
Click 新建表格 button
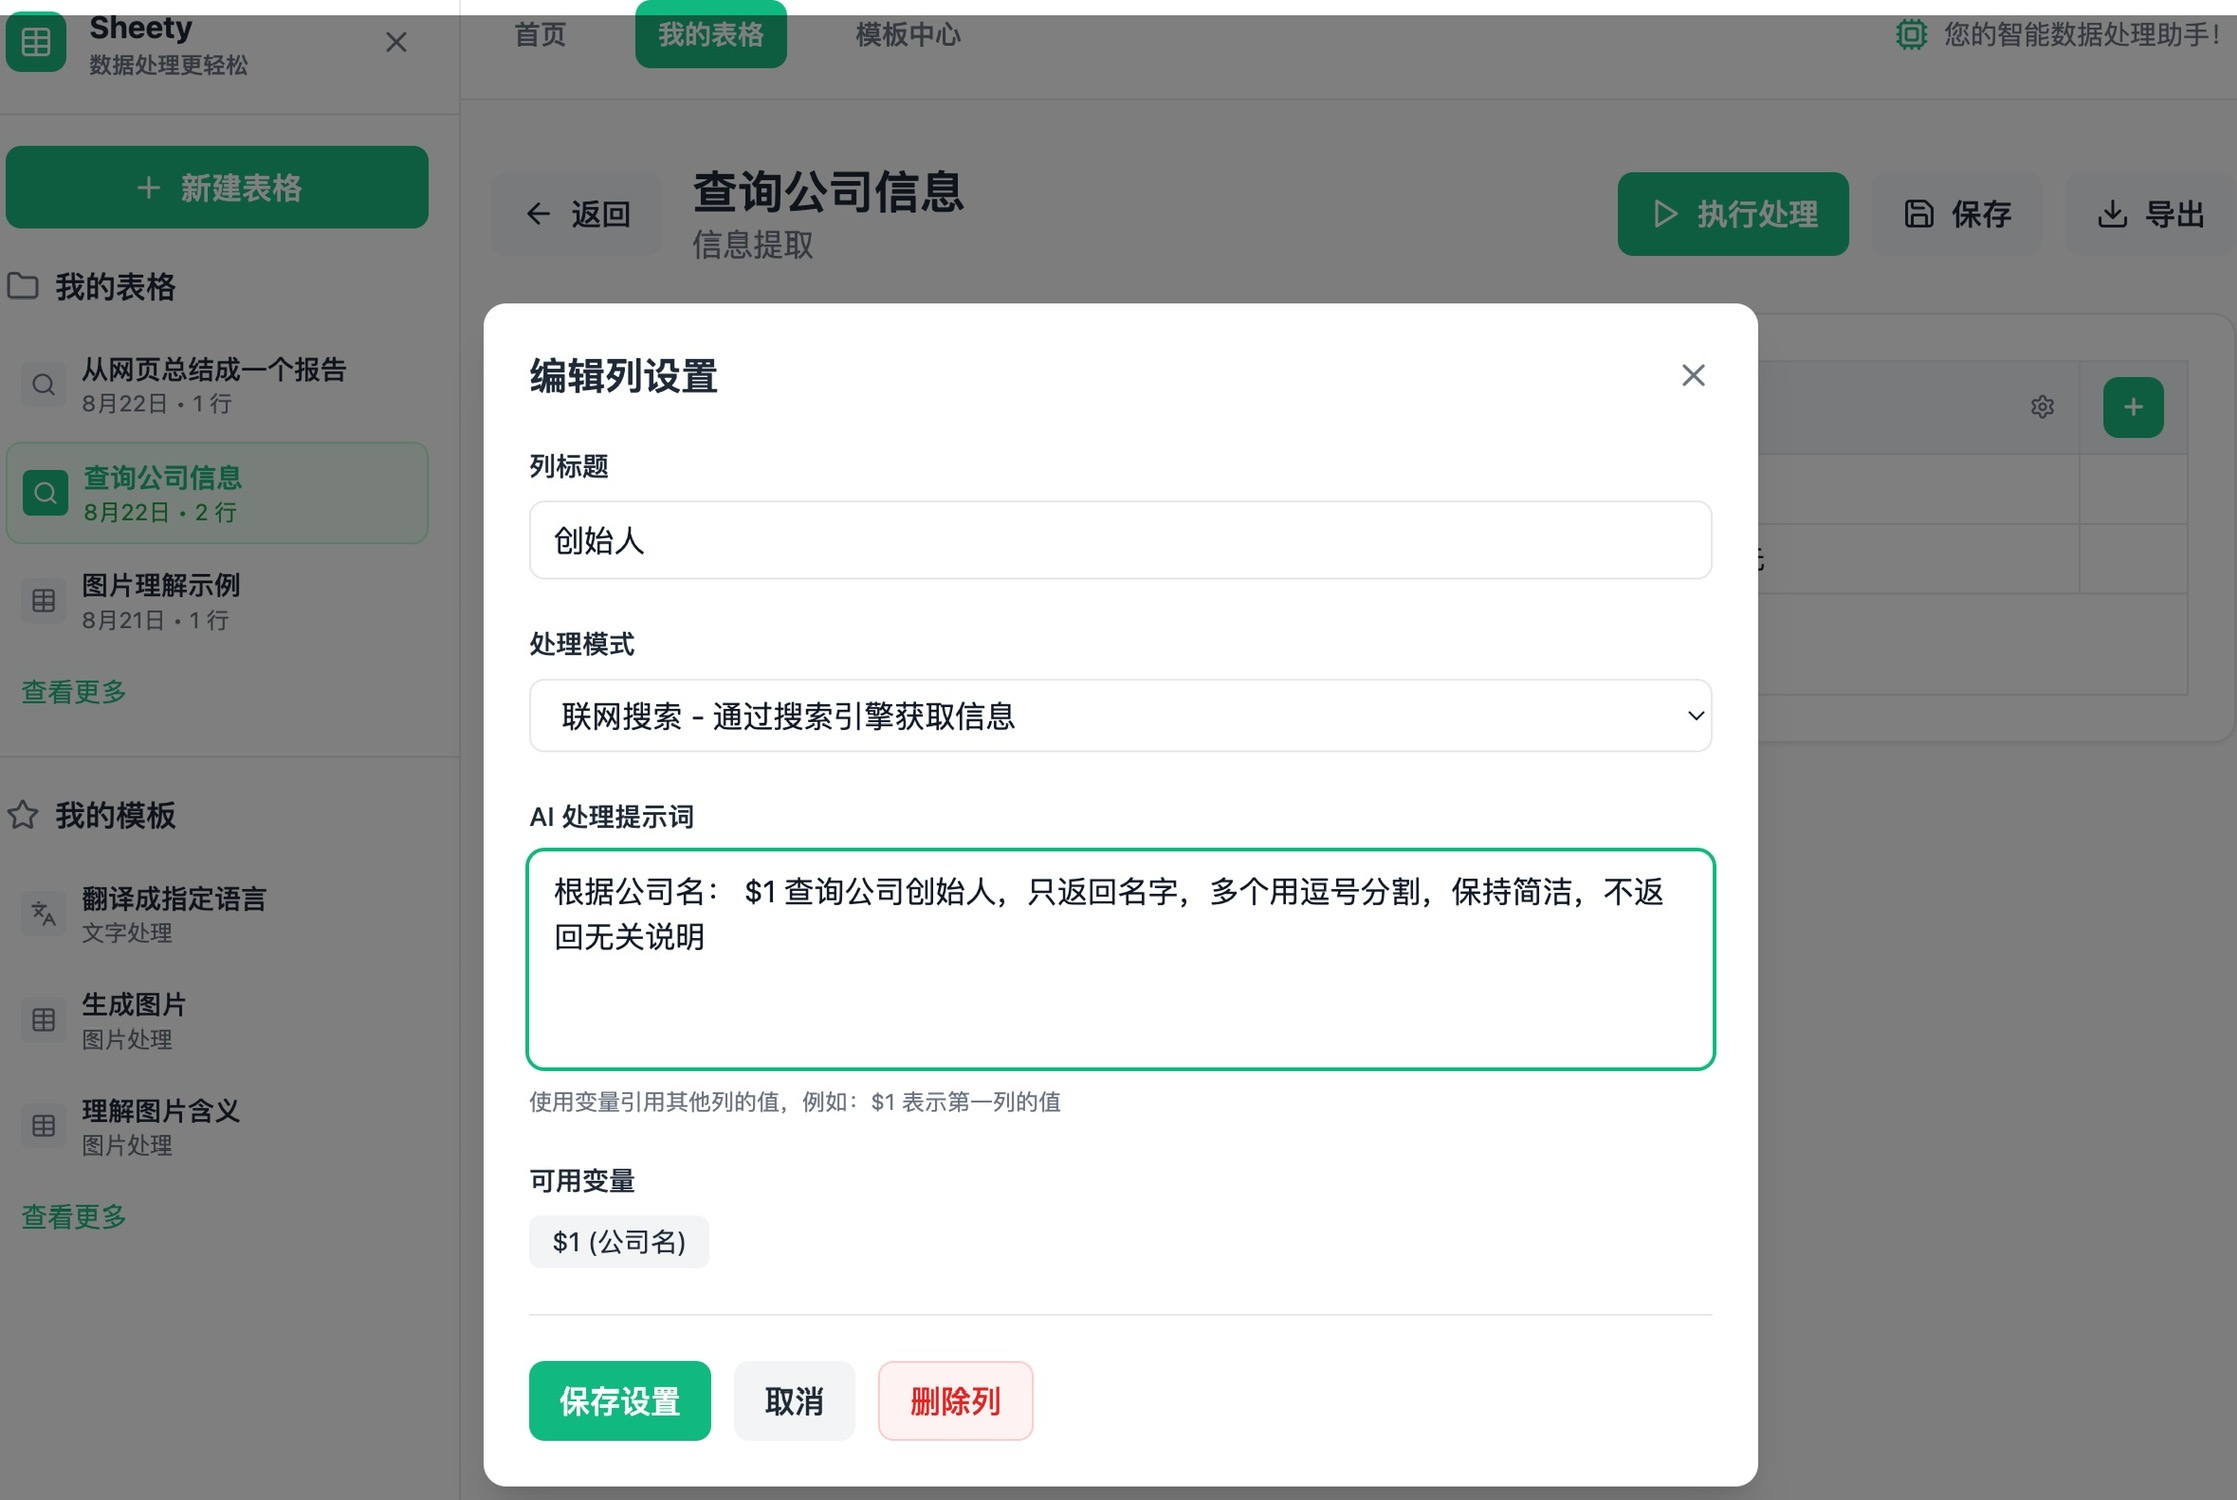217,187
